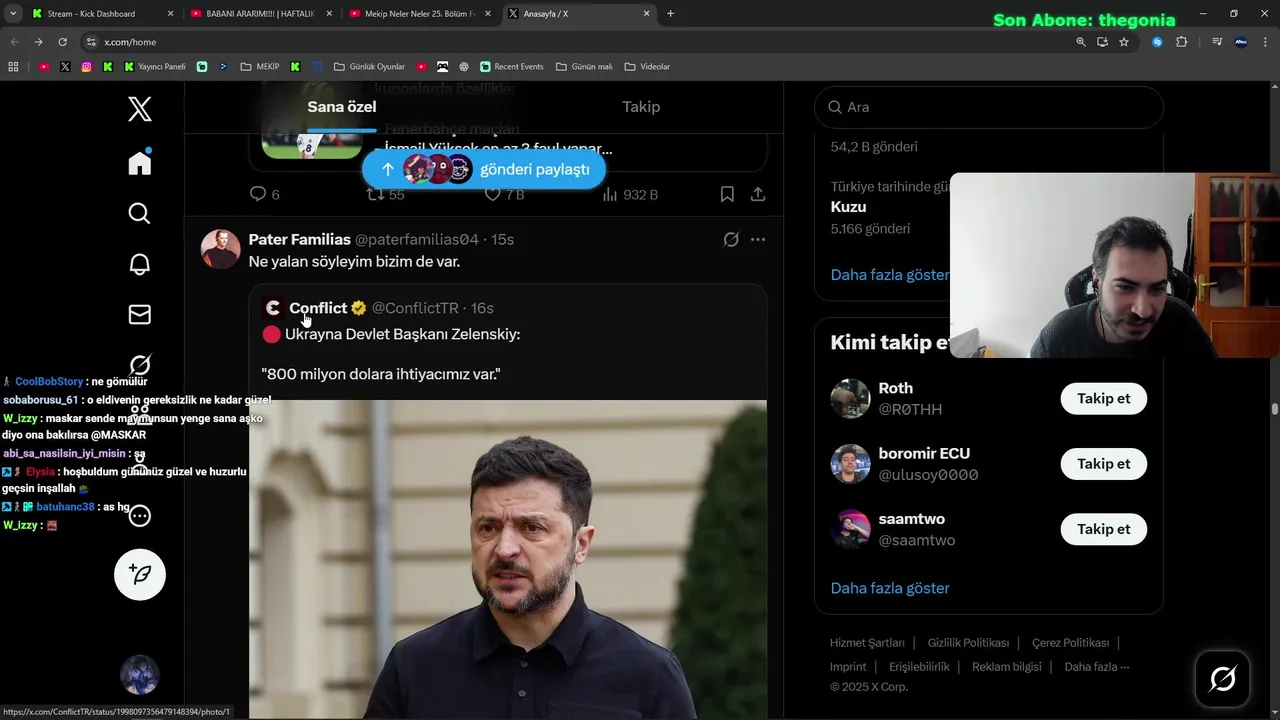Viewport: 1280px width, 720px height.
Task: Go to Home via the house icon
Action: pos(140,163)
